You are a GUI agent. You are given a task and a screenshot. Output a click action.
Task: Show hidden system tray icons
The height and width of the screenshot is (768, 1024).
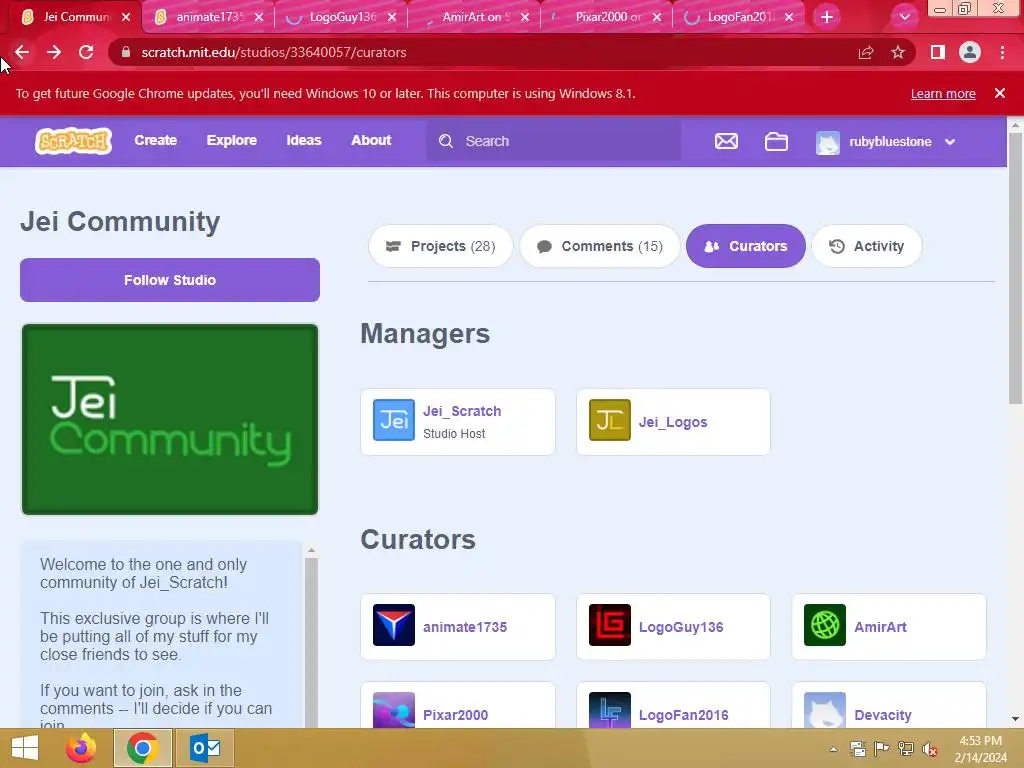[833, 750]
